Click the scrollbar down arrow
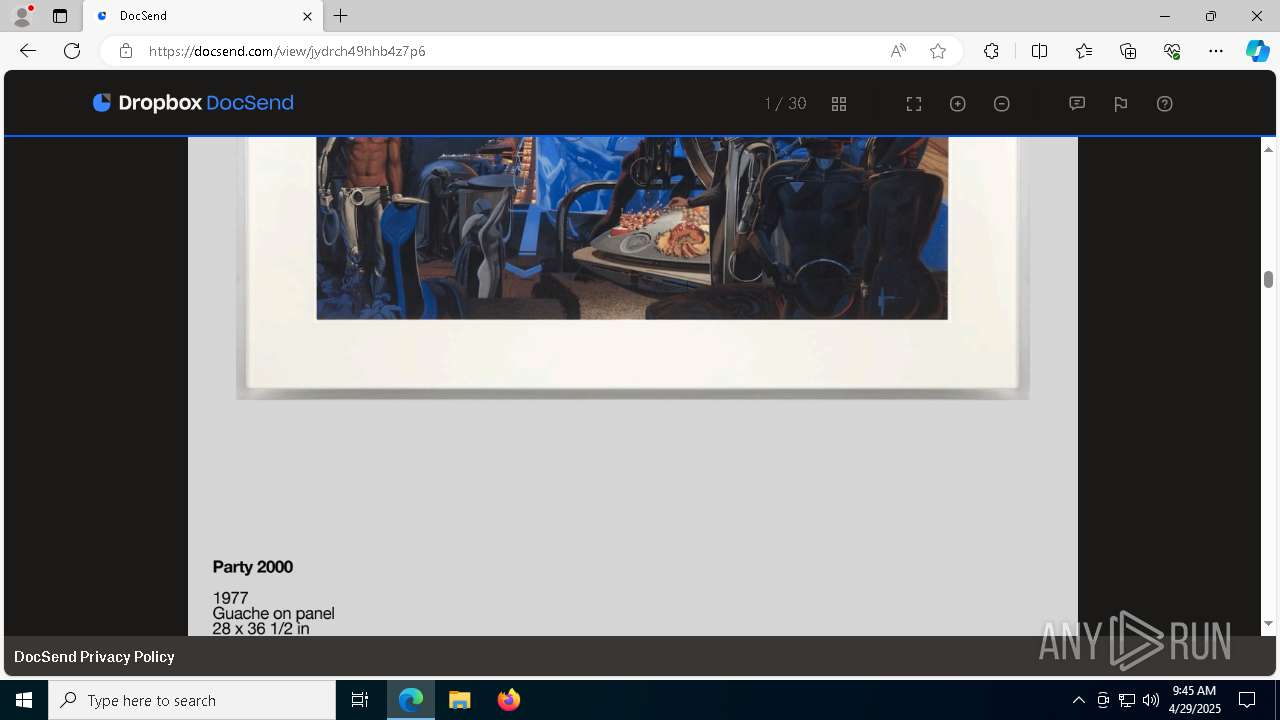The height and width of the screenshot is (720, 1280). click(1268, 624)
